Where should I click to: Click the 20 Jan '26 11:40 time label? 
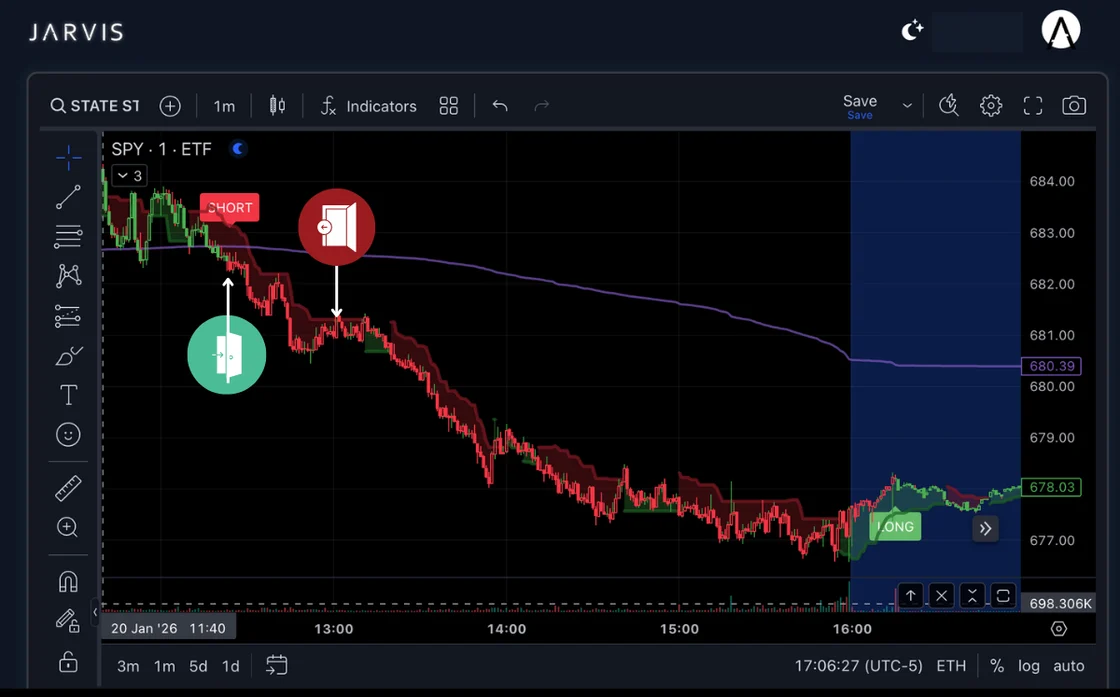coord(169,628)
